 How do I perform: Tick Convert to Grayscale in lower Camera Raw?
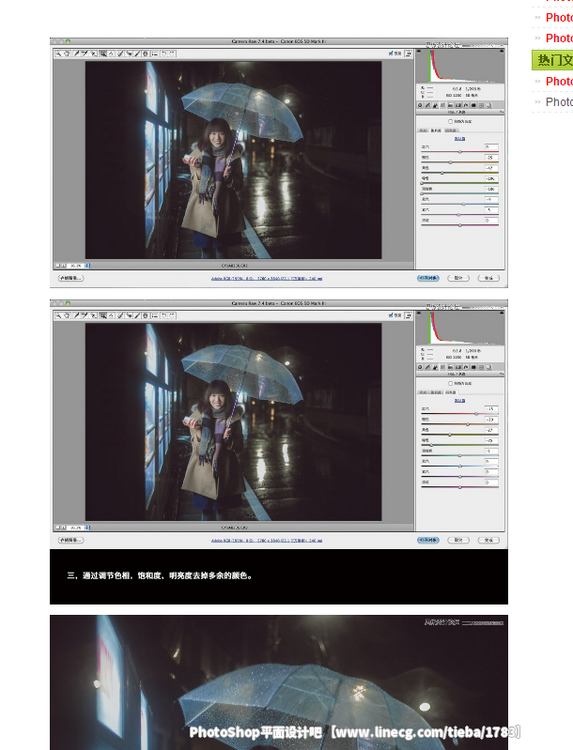coord(451,384)
